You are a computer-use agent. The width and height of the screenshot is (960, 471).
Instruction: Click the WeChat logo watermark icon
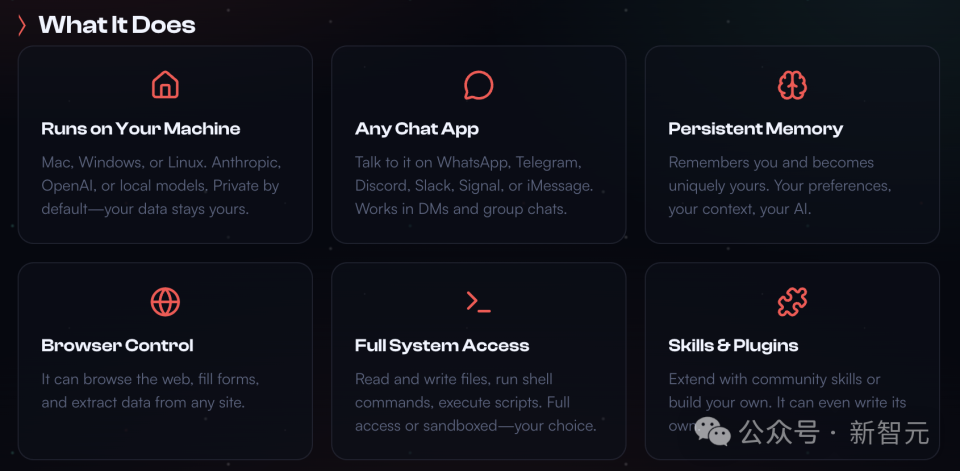click(x=713, y=432)
